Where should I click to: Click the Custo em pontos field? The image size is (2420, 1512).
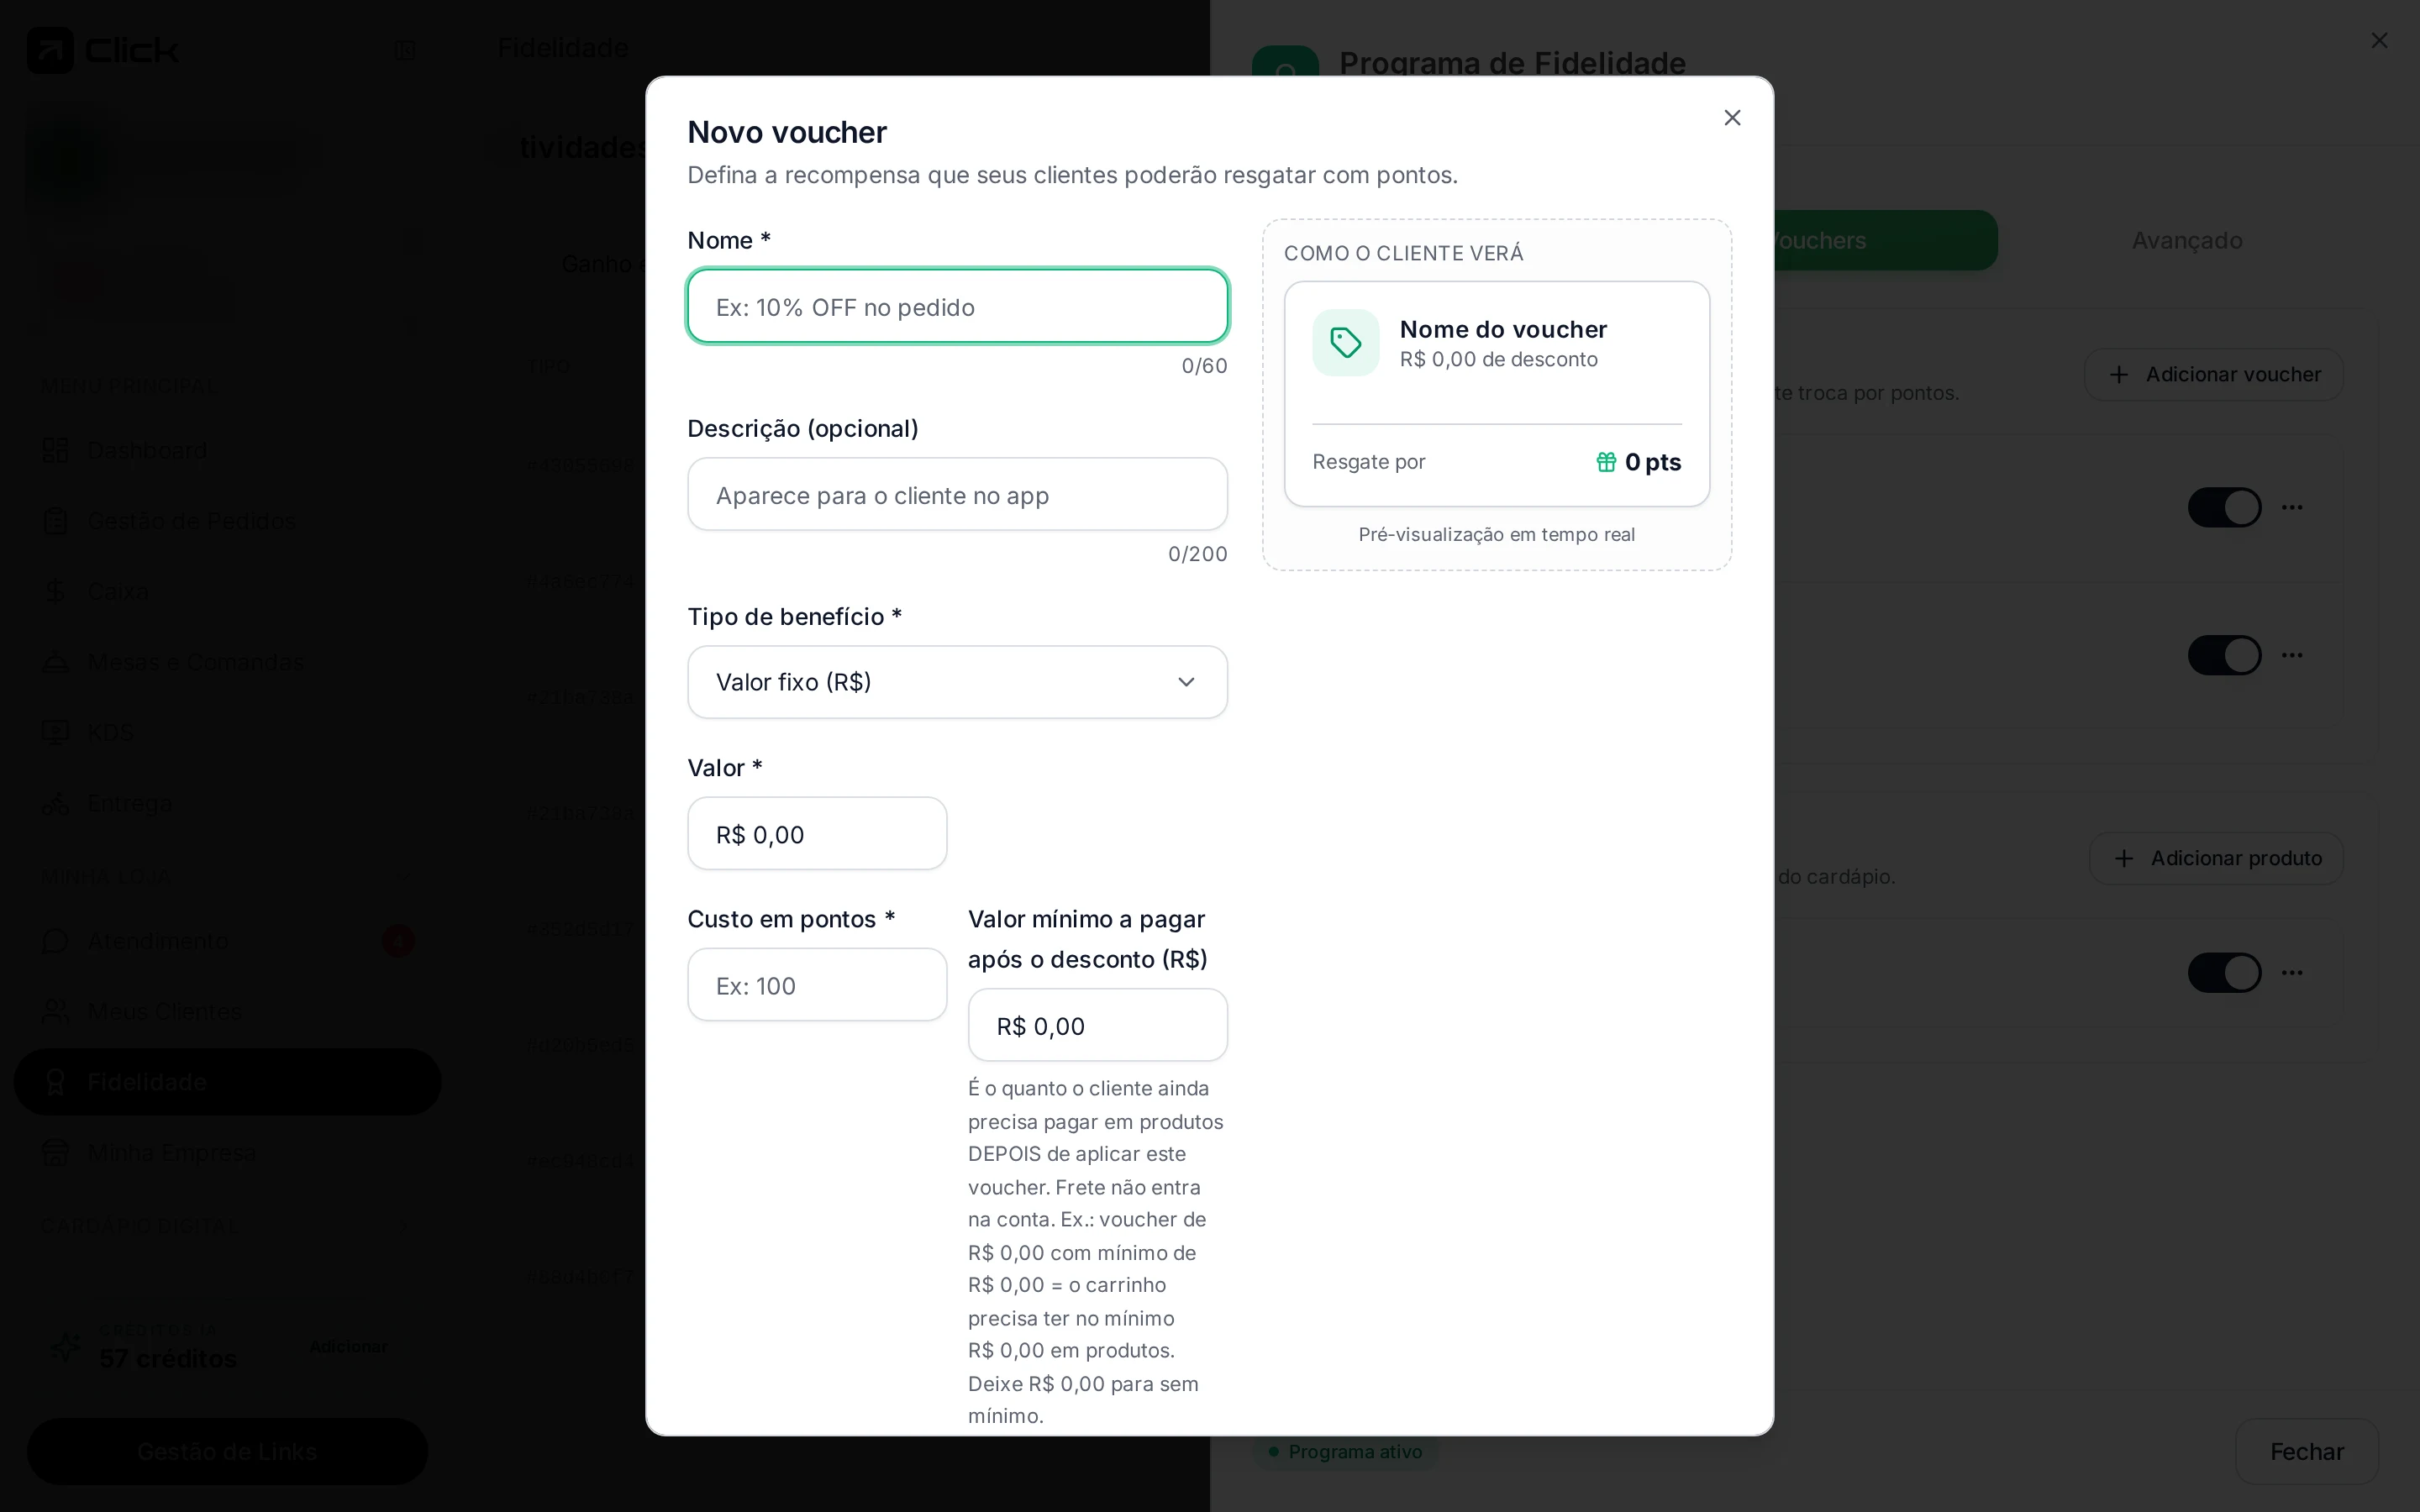817,985
